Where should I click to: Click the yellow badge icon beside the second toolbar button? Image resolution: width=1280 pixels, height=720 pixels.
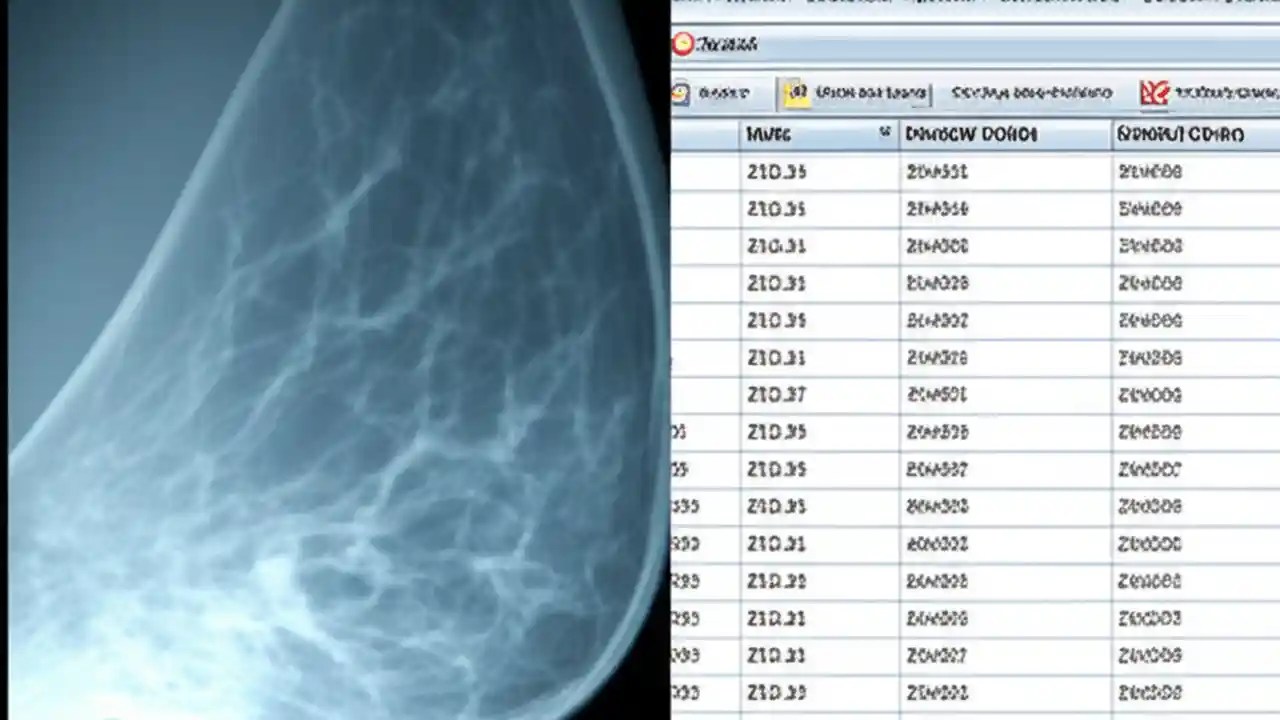[x=797, y=92]
